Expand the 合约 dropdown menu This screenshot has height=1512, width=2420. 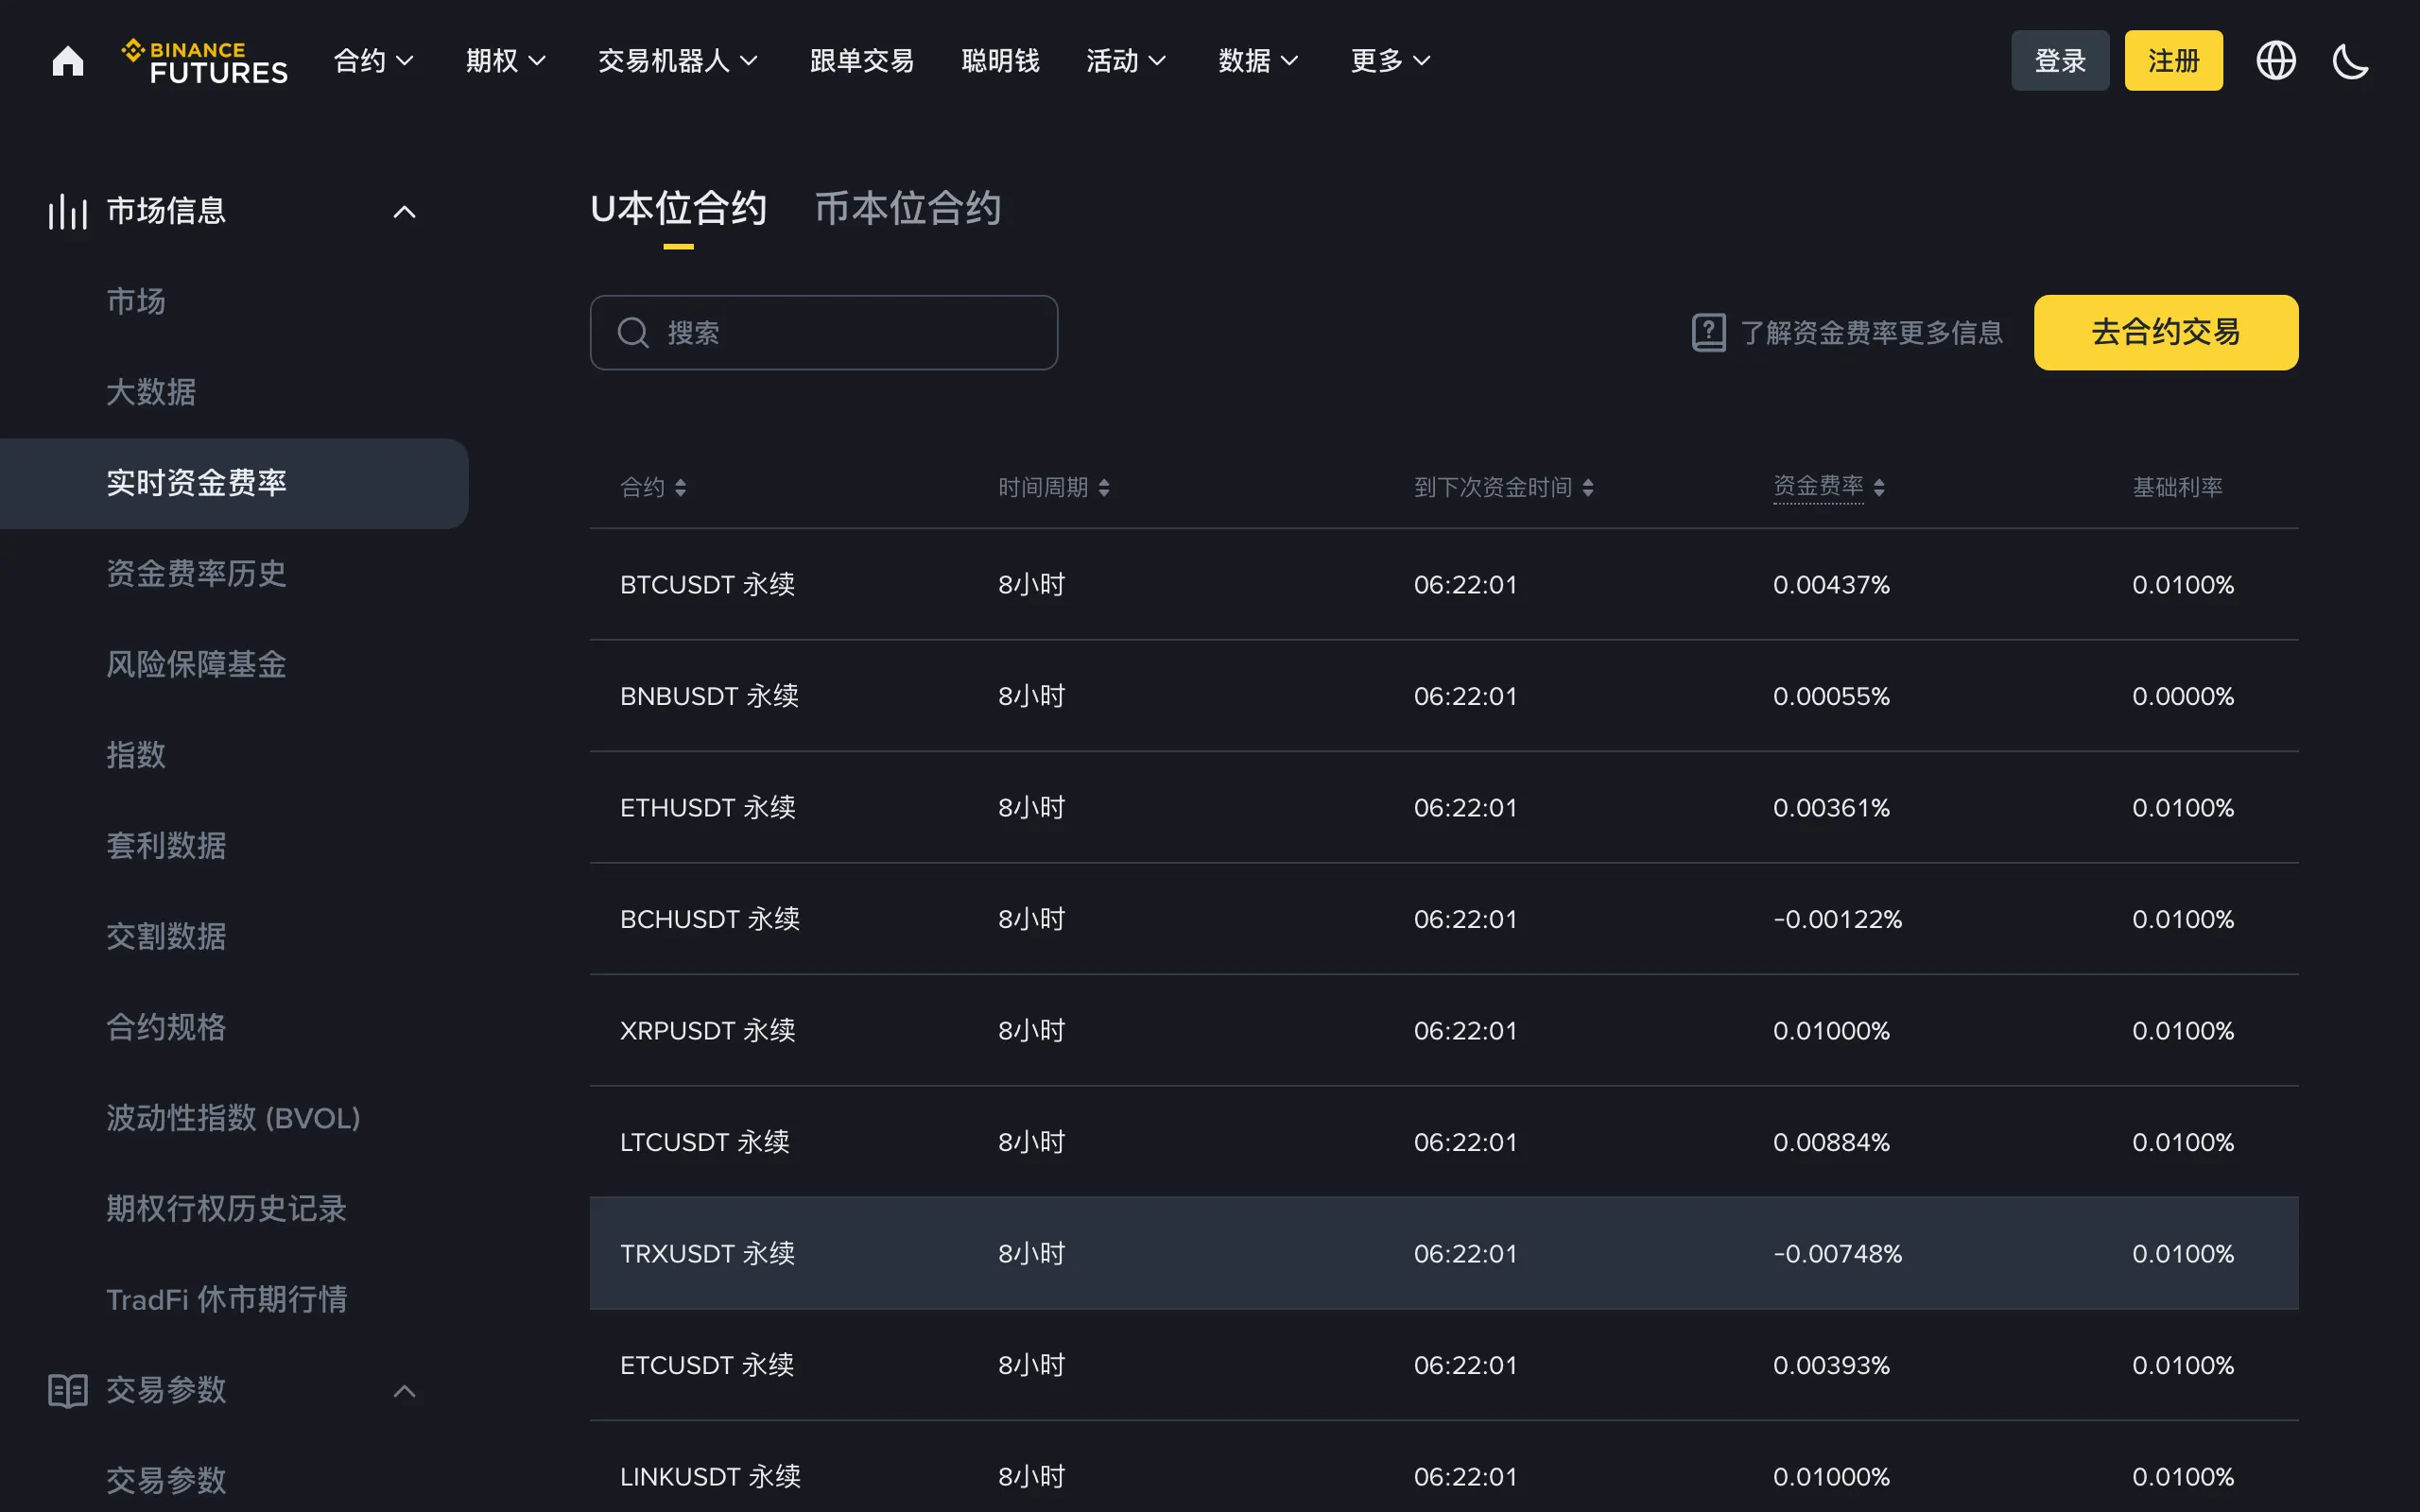click(373, 61)
